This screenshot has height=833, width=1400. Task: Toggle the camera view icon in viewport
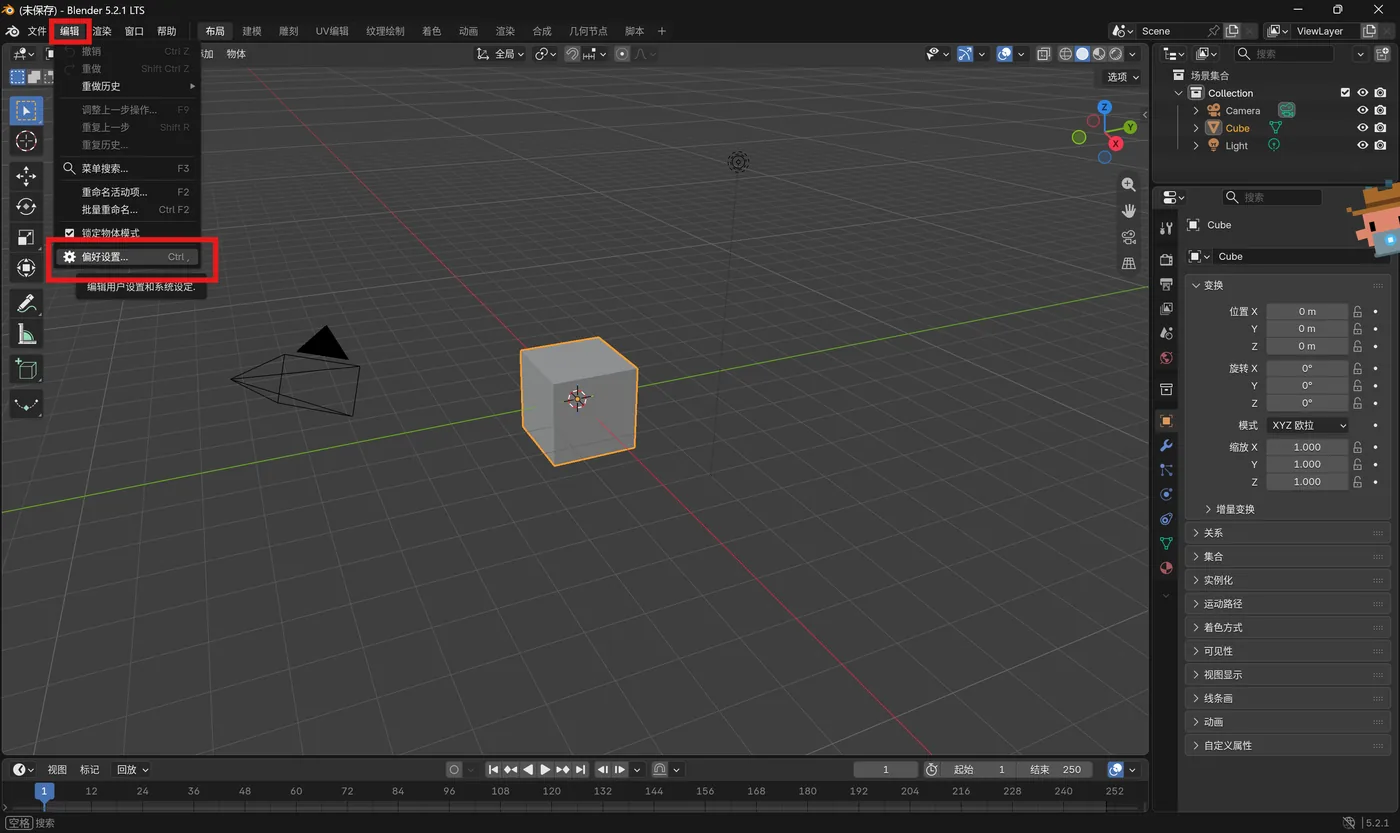tap(1129, 237)
